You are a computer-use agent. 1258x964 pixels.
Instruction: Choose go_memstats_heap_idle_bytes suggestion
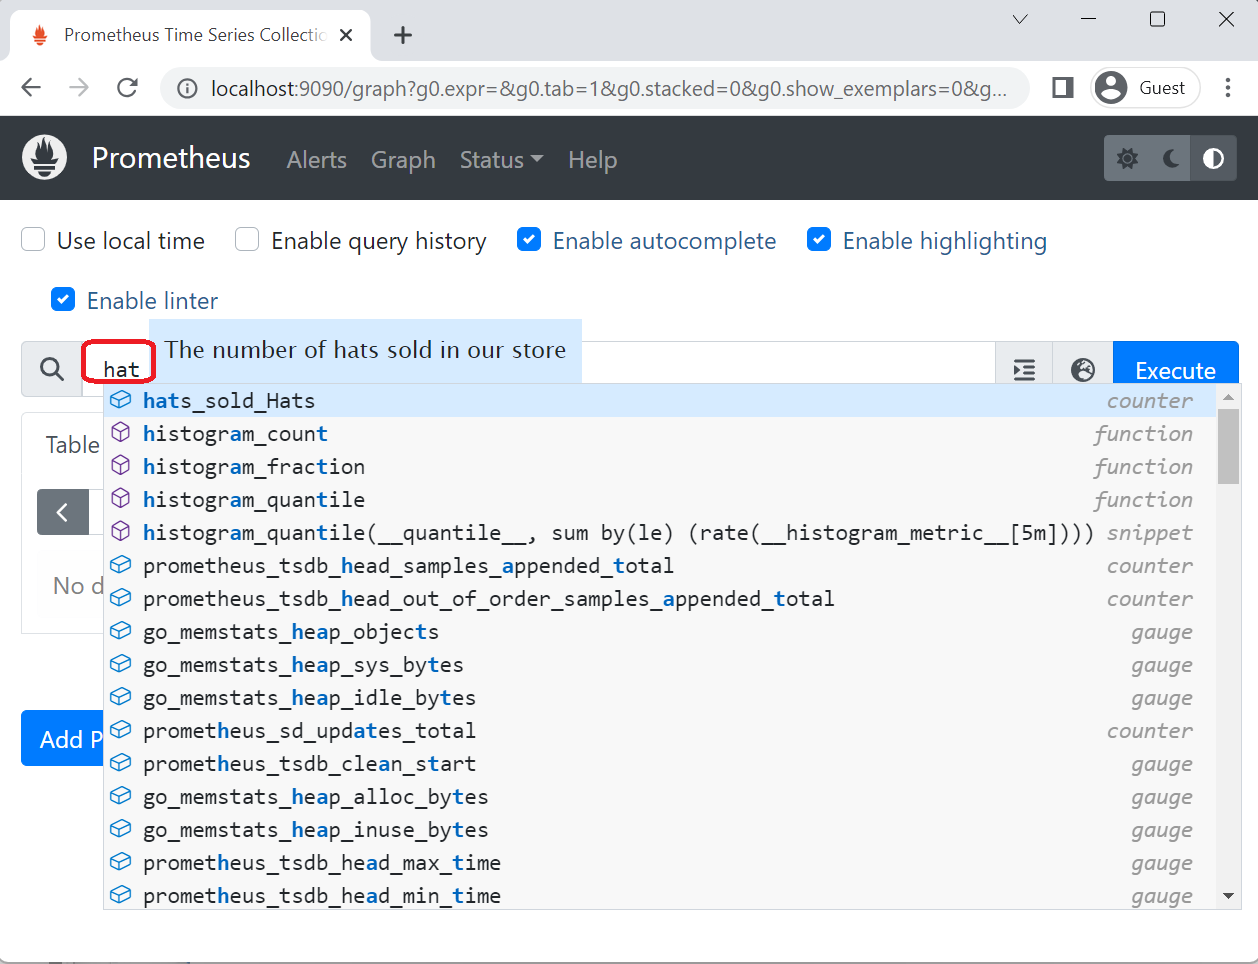pyautogui.click(x=660, y=697)
